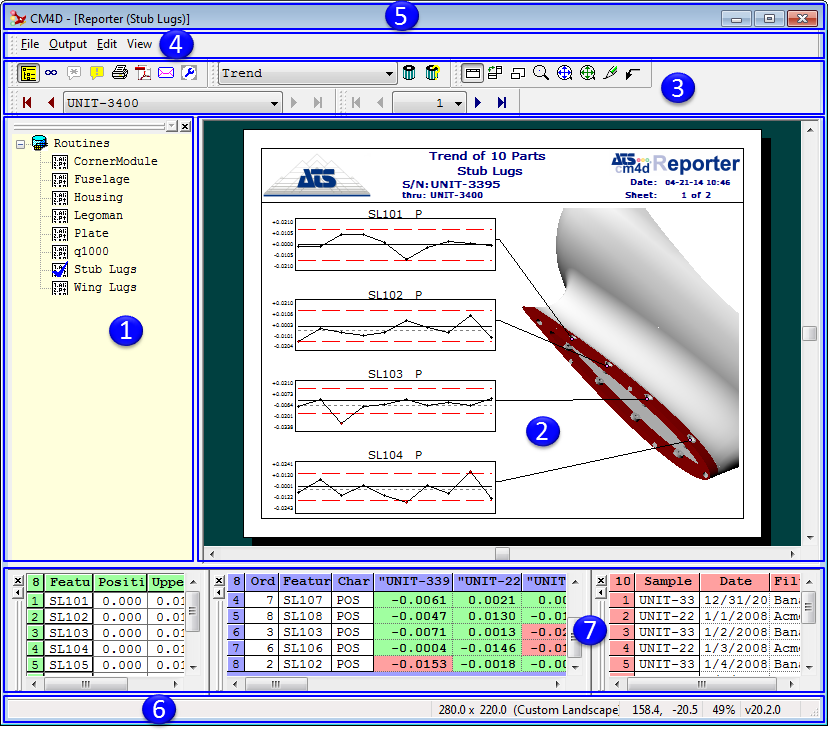The height and width of the screenshot is (730, 828).
Task: Select the Housing routine
Action: (98, 197)
